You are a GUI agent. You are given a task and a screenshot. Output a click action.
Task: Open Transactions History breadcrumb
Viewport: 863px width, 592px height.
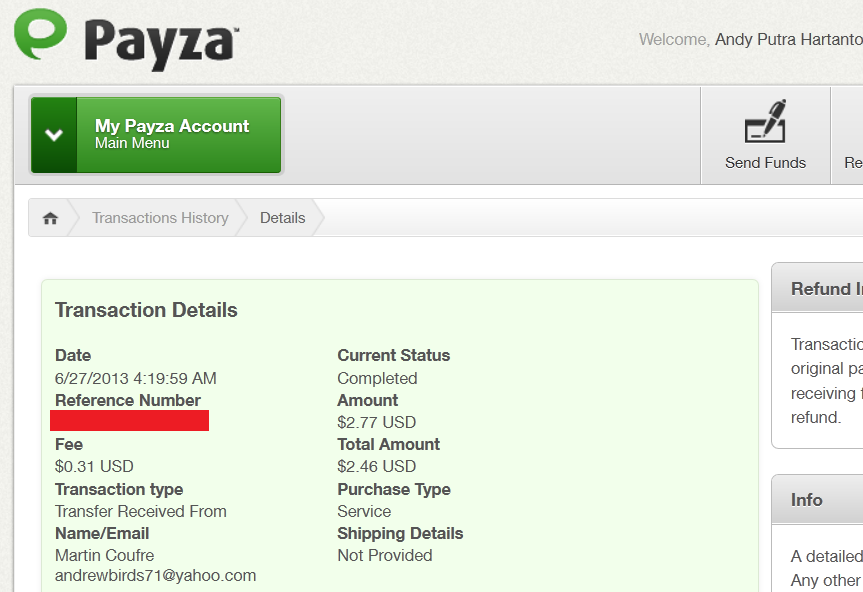pyautogui.click(x=160, y=218)
